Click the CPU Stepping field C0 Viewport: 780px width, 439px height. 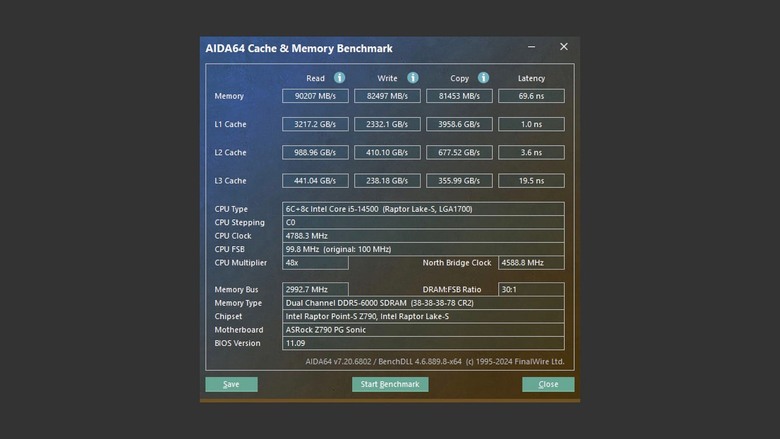[x=423, y=222]
